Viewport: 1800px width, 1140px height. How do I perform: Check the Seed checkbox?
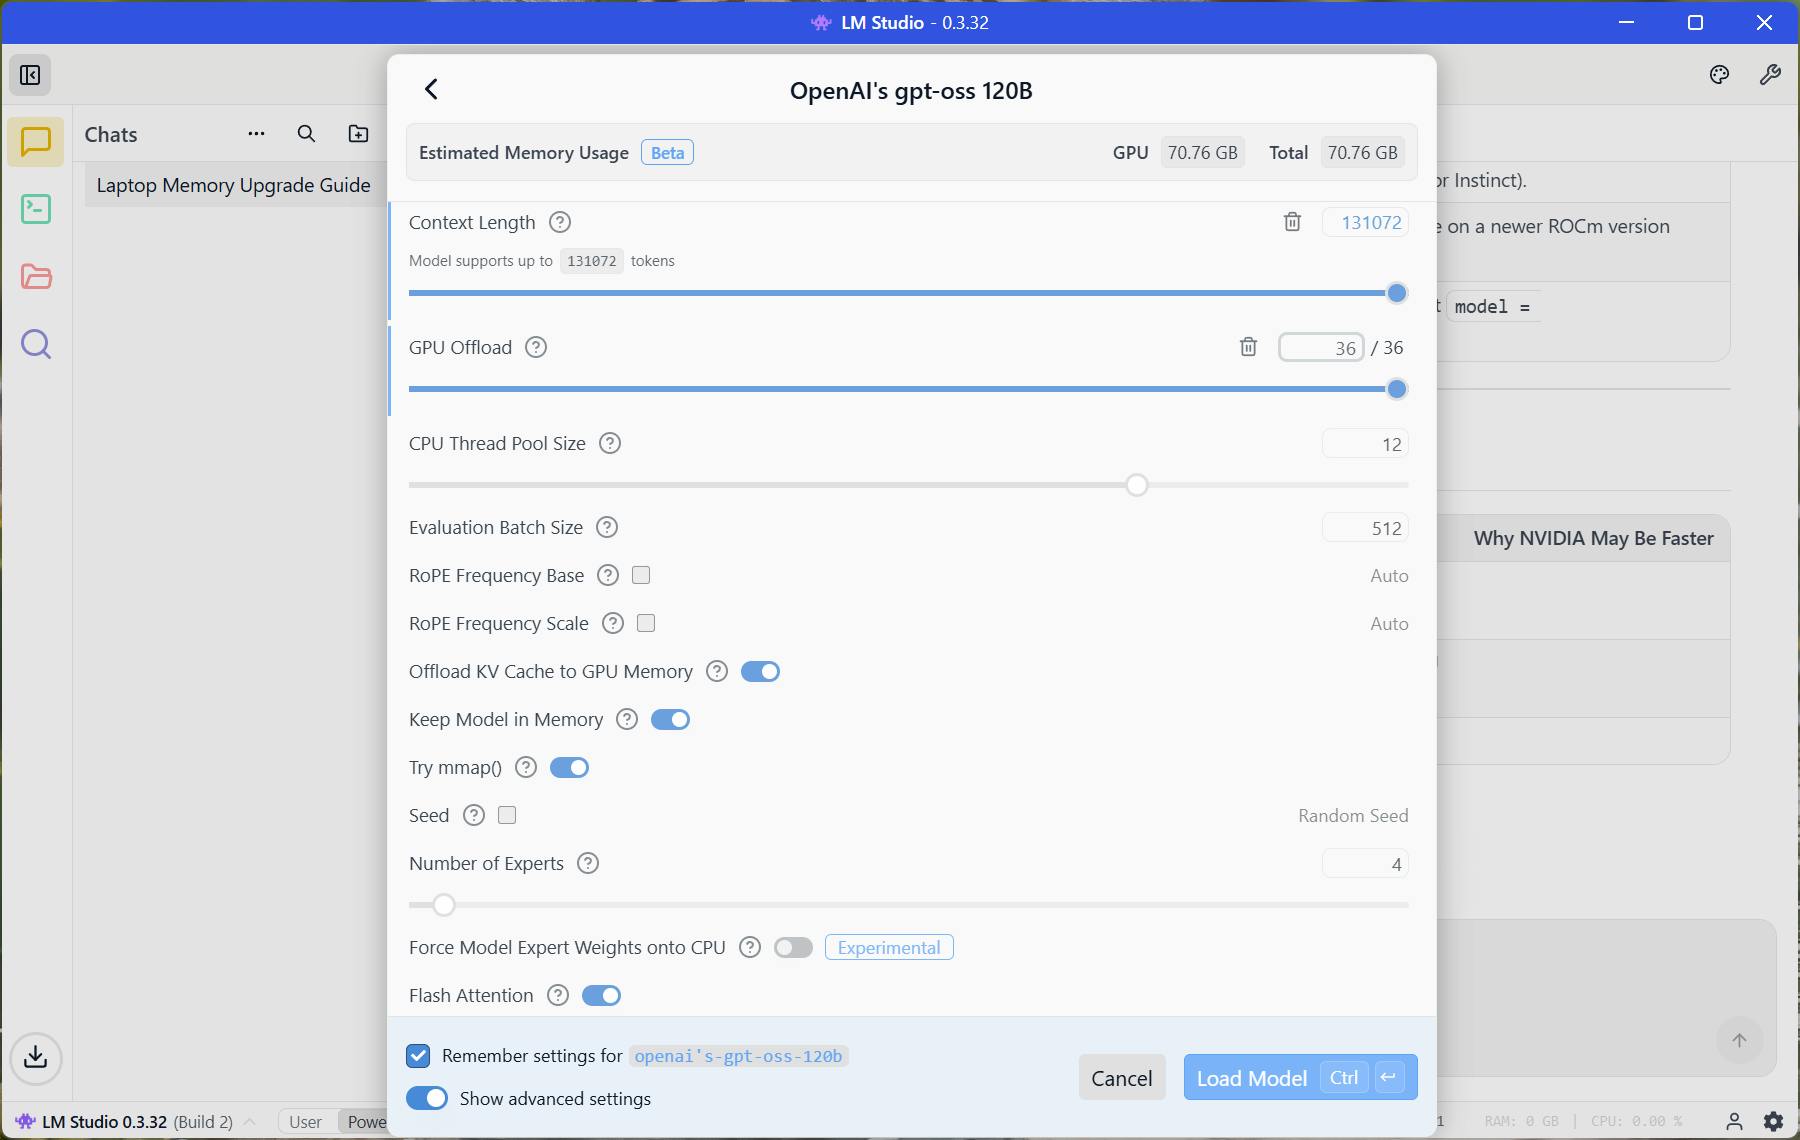[x=507, y=815]
